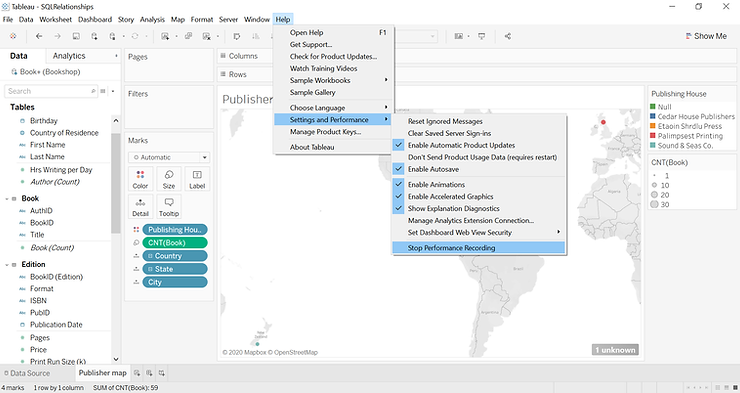This screenshot has height=393, width=740.
Task: Click the Redo forward arrow
Action: 58,36
